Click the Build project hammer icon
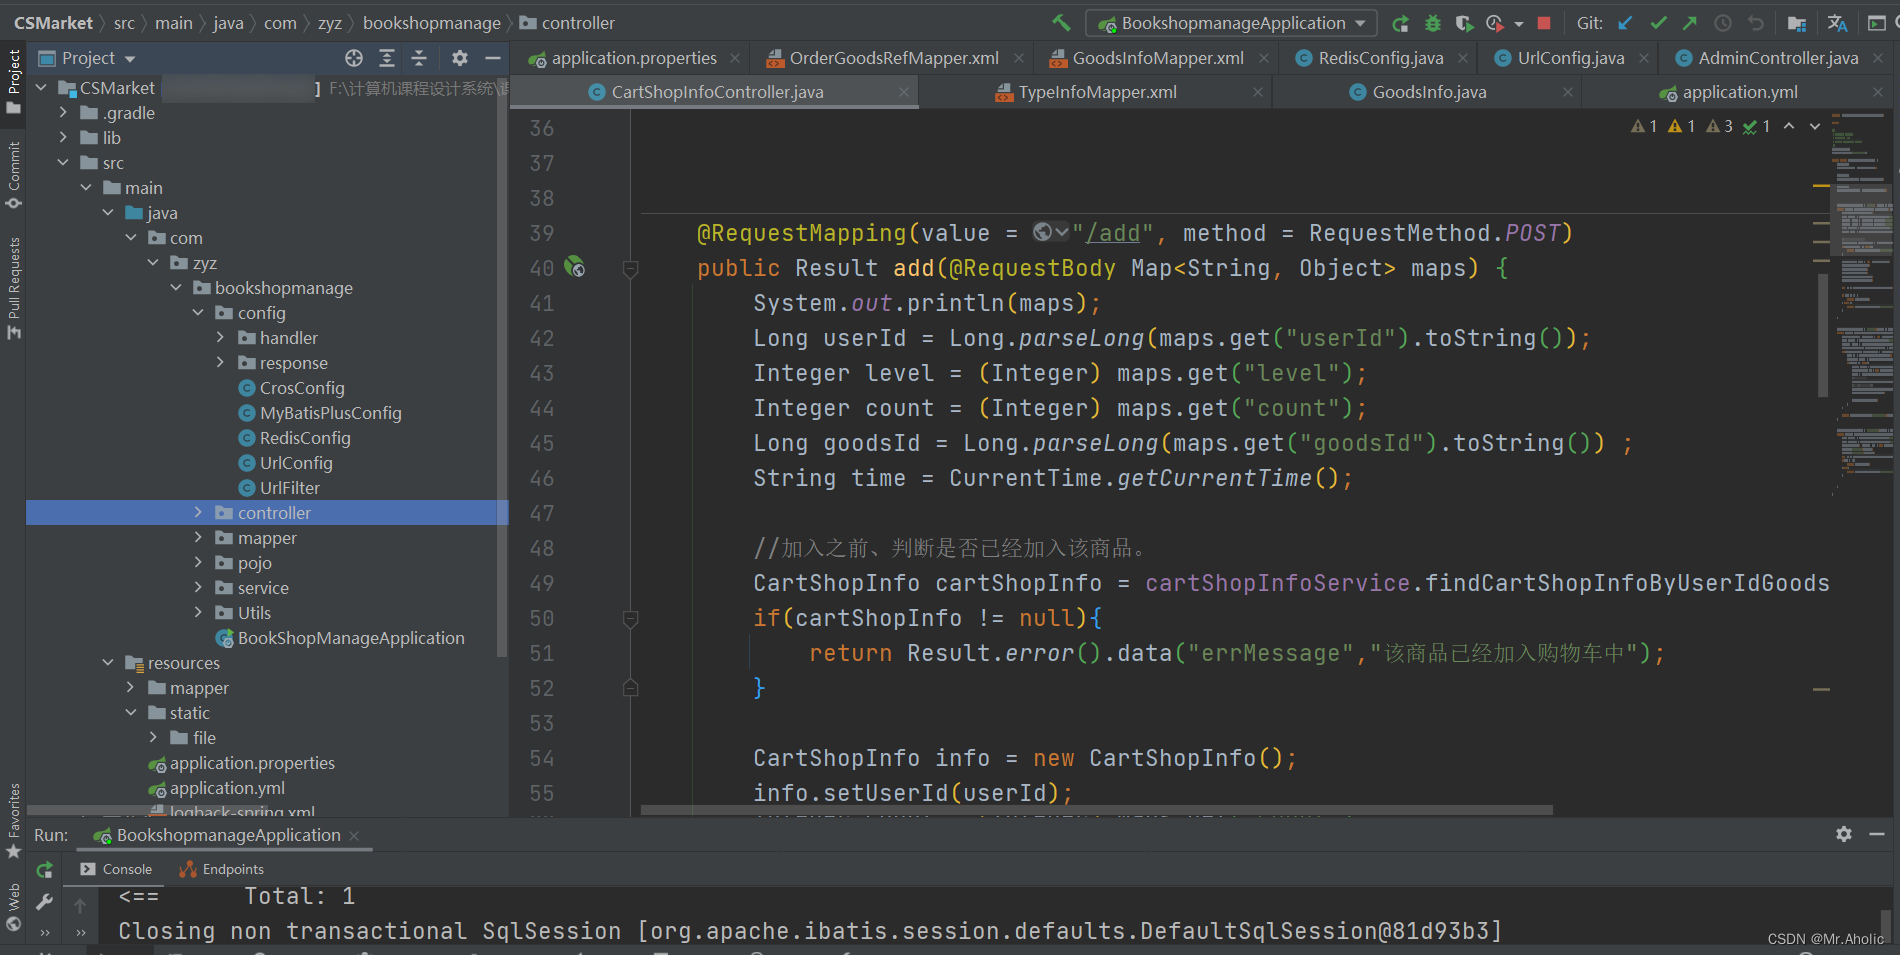 click(x=1061, y=22)
